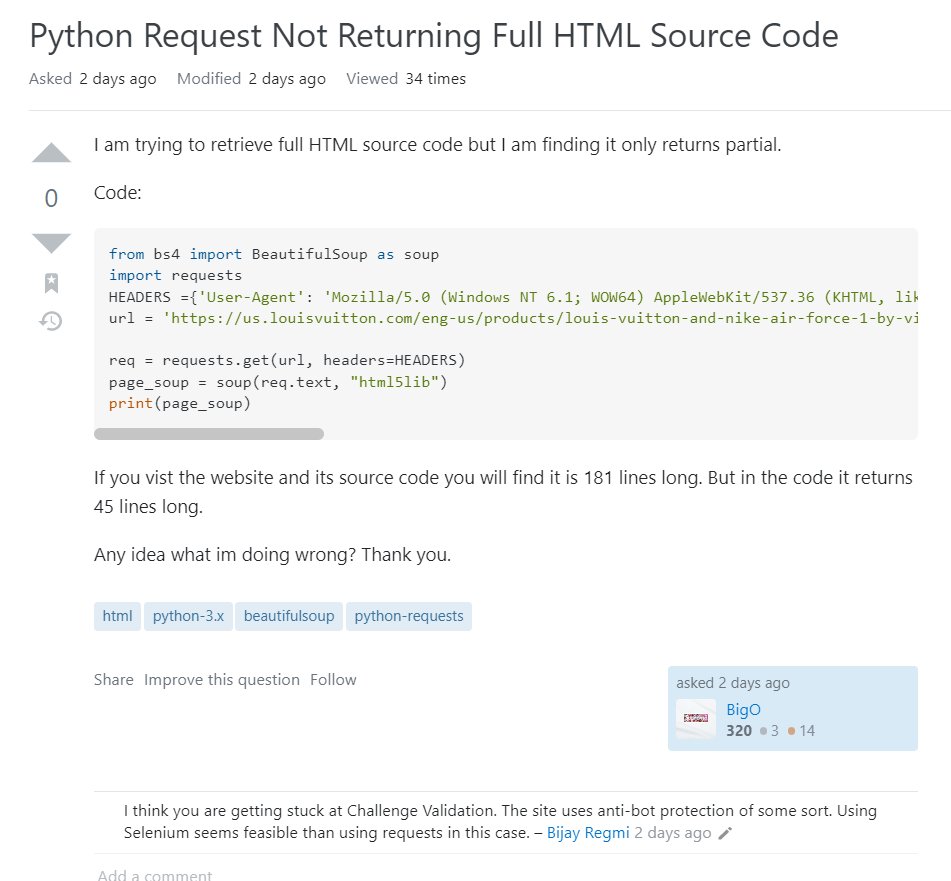
Task: Bookmark this question
Action: tap(51, 283)
